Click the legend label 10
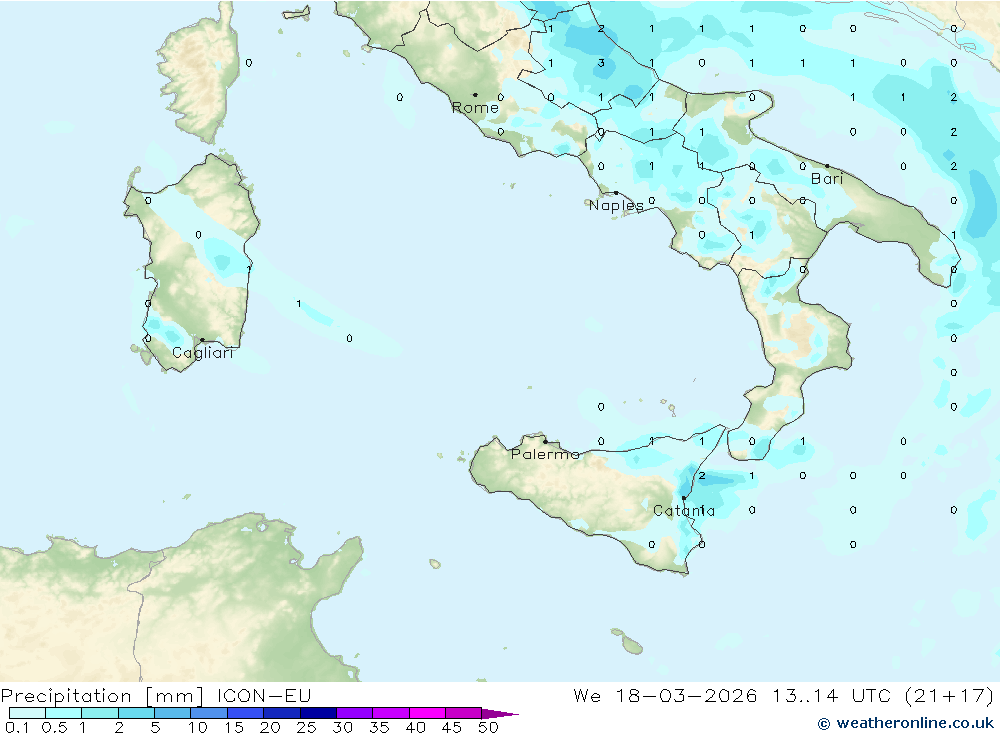This screenshot has height=733, width=1000. (x=198, y=727)
